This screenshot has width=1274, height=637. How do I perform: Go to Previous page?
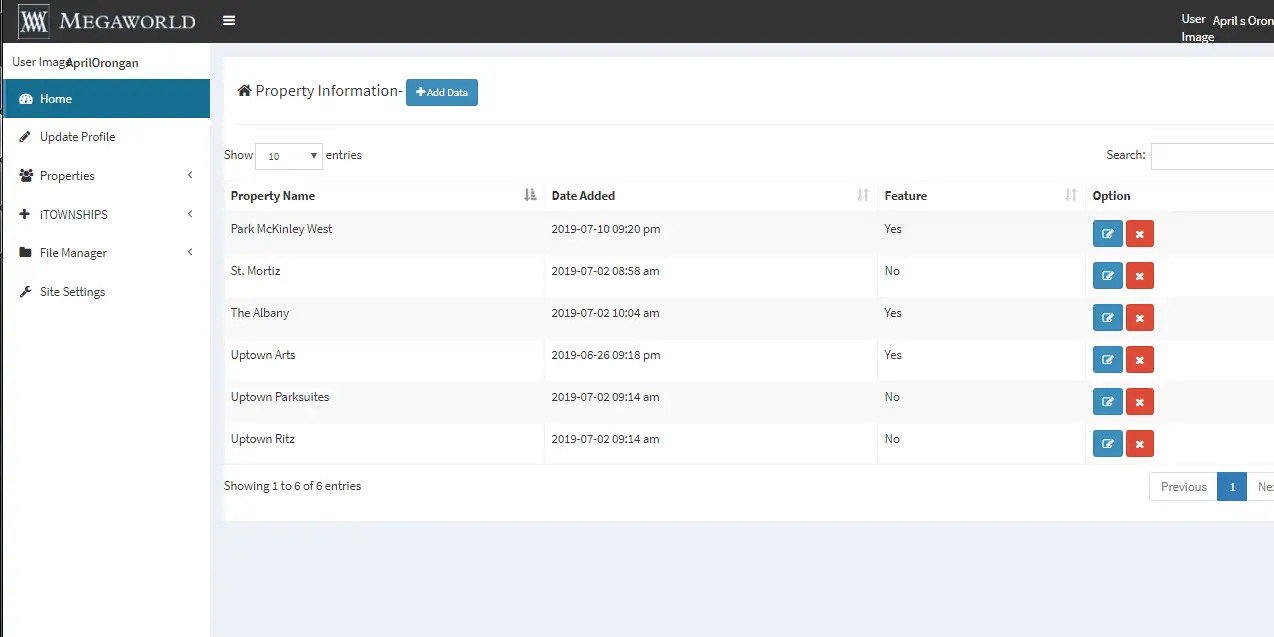point(1183,487)
